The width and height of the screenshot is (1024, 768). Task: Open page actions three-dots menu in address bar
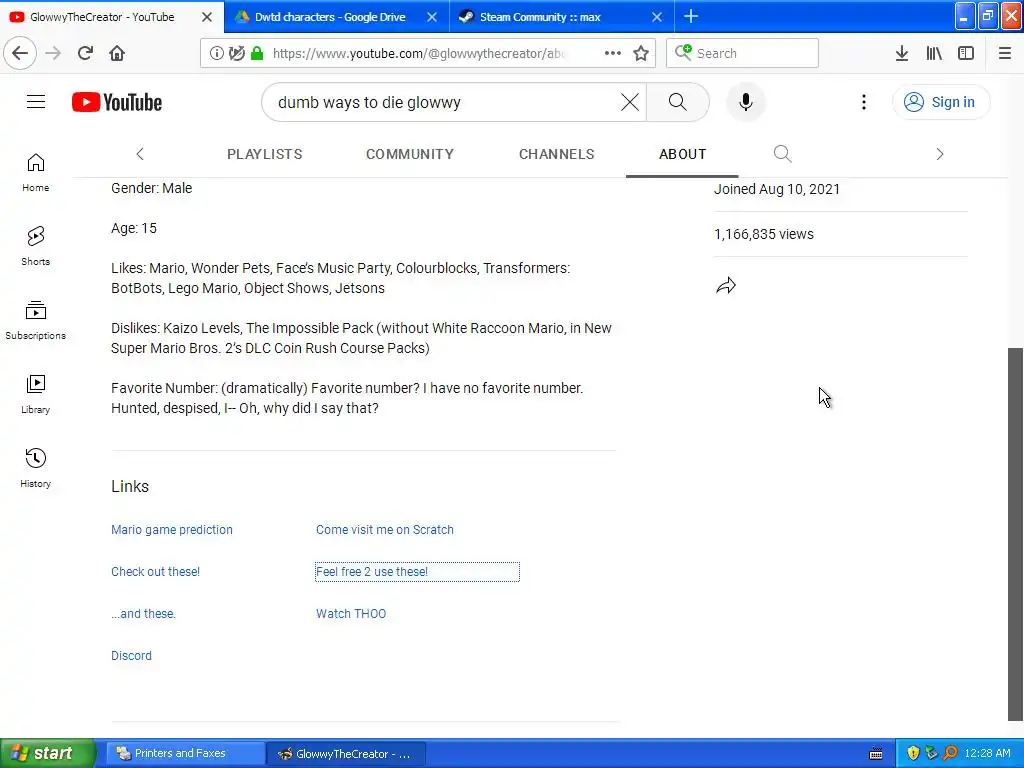[613, 53]
